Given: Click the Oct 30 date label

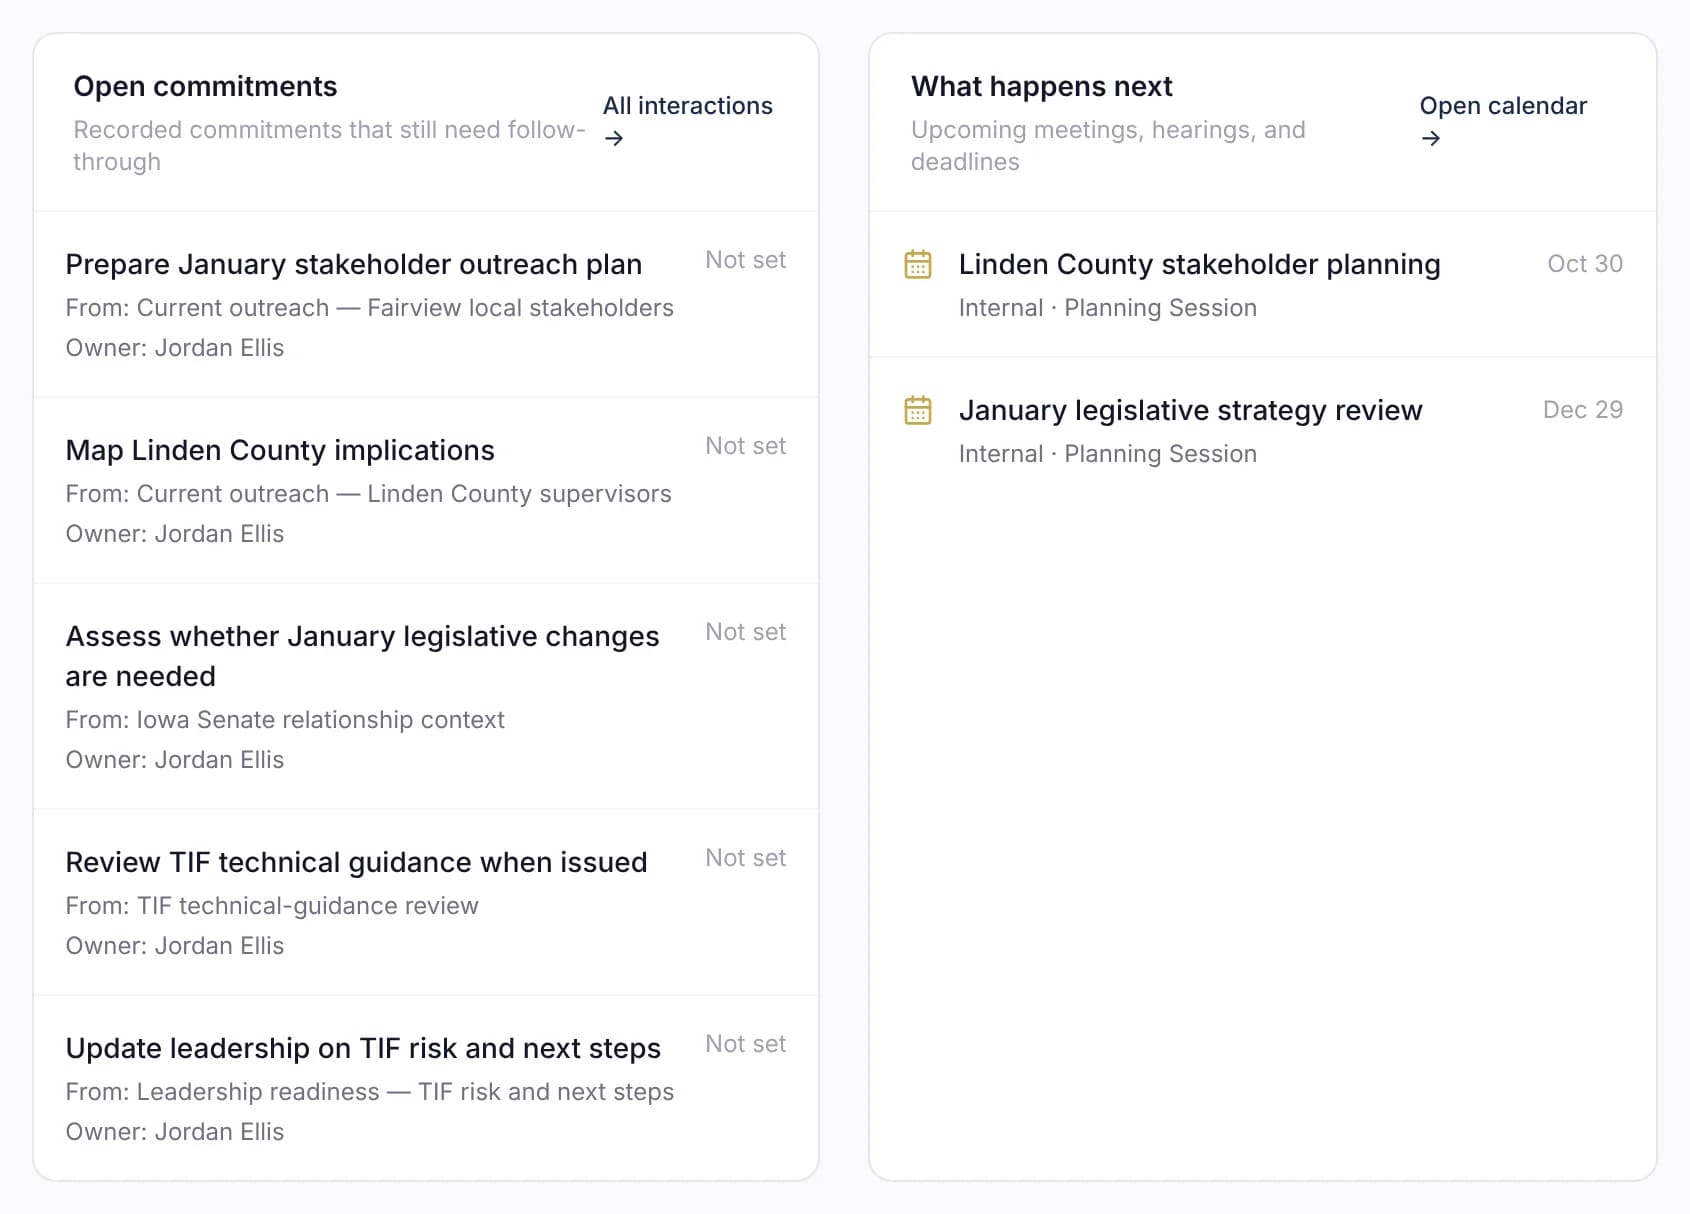Looking at the screenshot, I should [1585, 264].
